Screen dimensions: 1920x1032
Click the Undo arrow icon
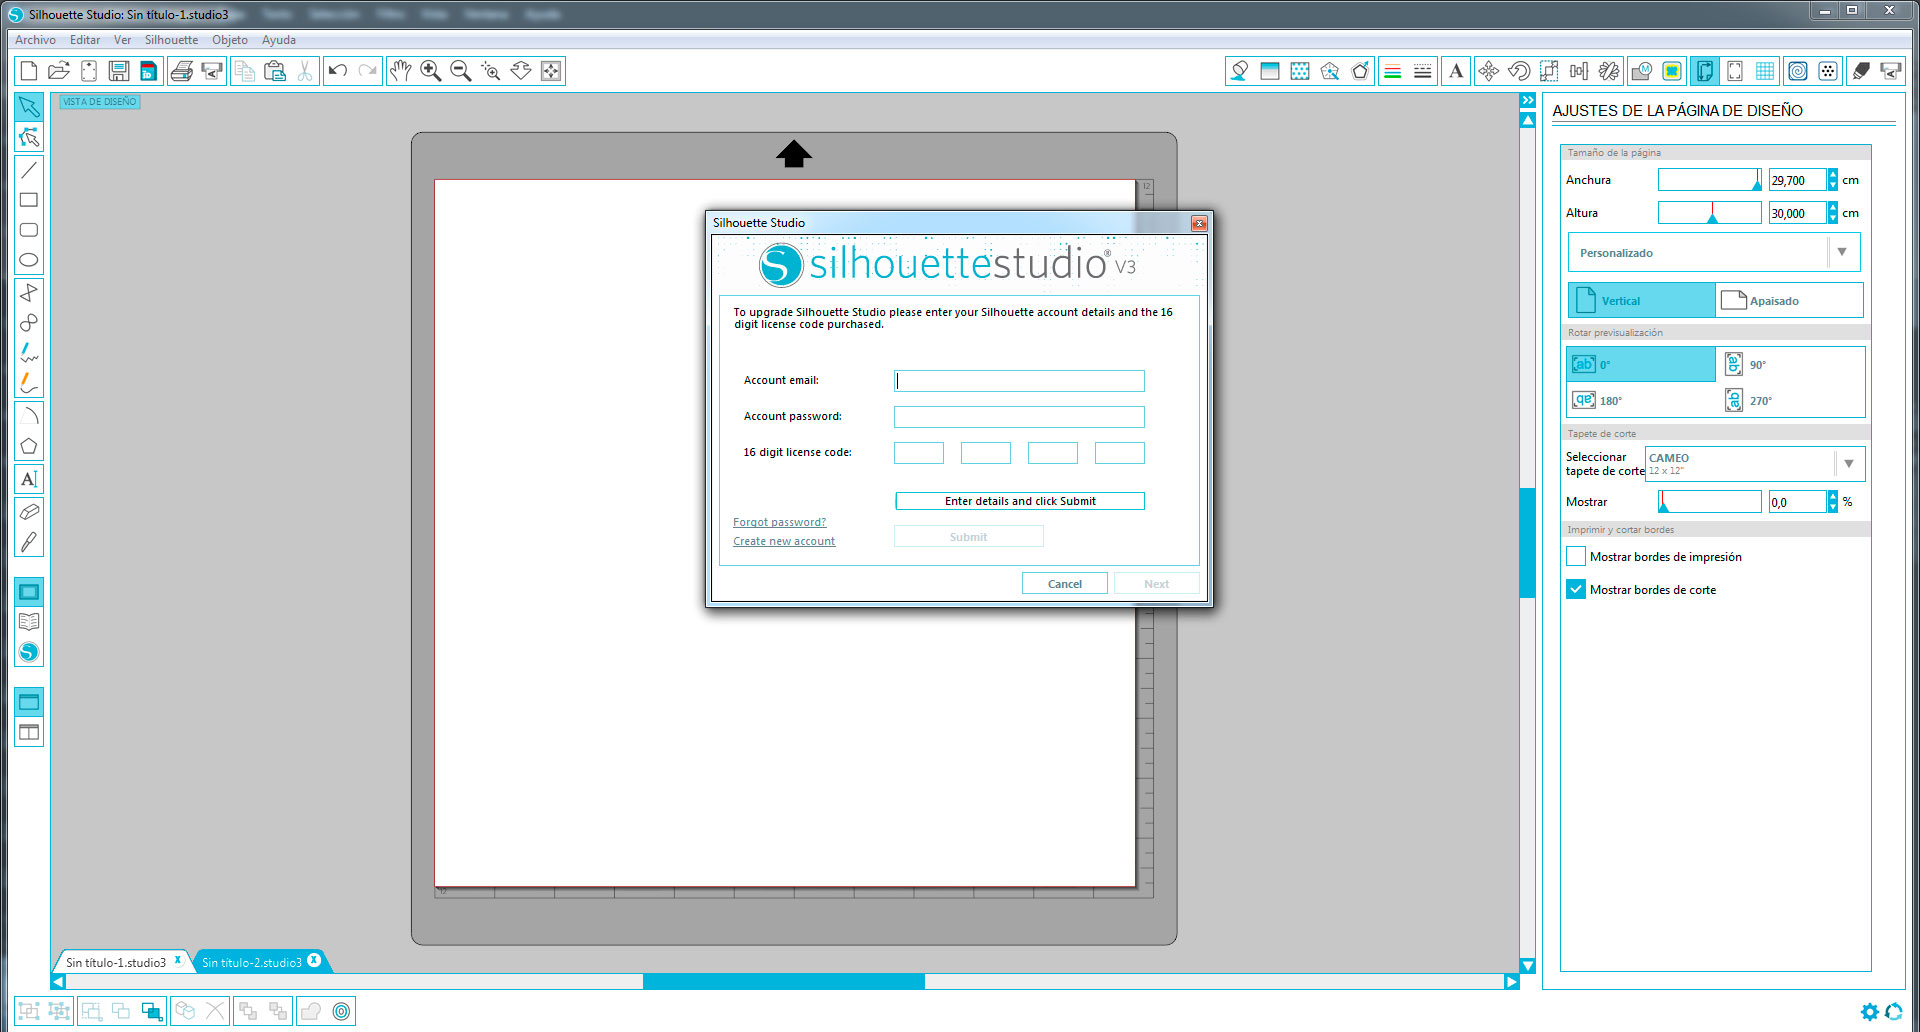click(x=338, y=71)
